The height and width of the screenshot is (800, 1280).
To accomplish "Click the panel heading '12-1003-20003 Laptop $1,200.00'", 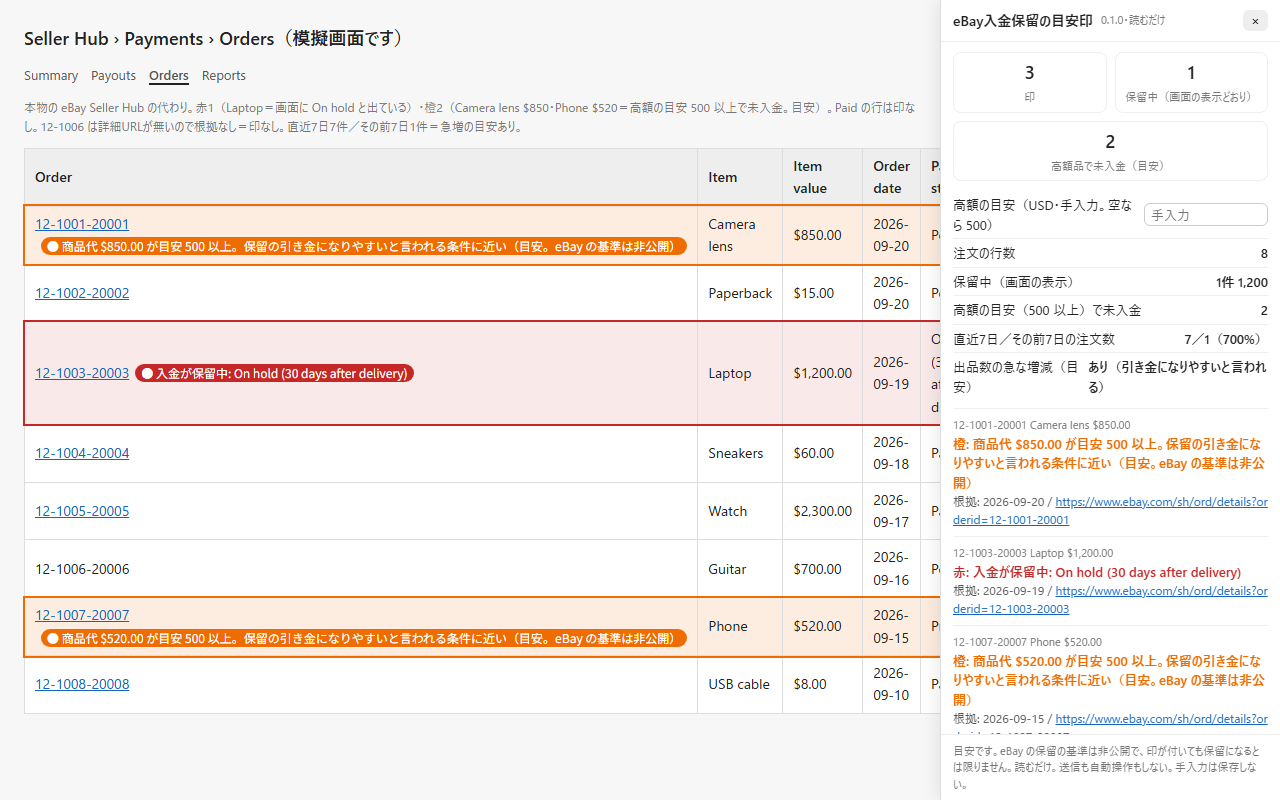I will pyautogui.click(x=1033, y=553).
